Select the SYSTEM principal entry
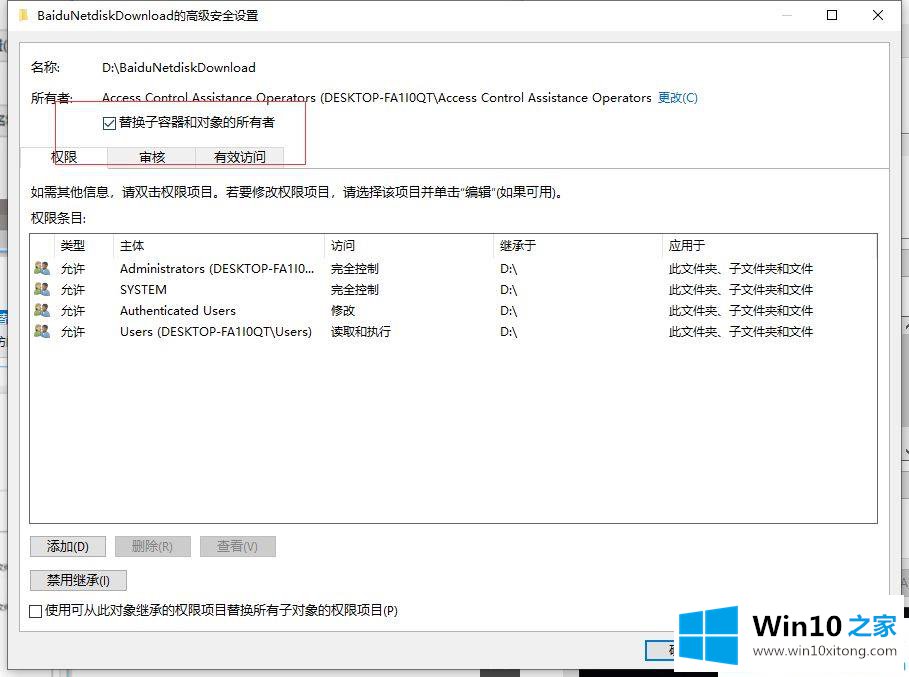The width and height of the screenshot is (909, 677). [143, 289]
